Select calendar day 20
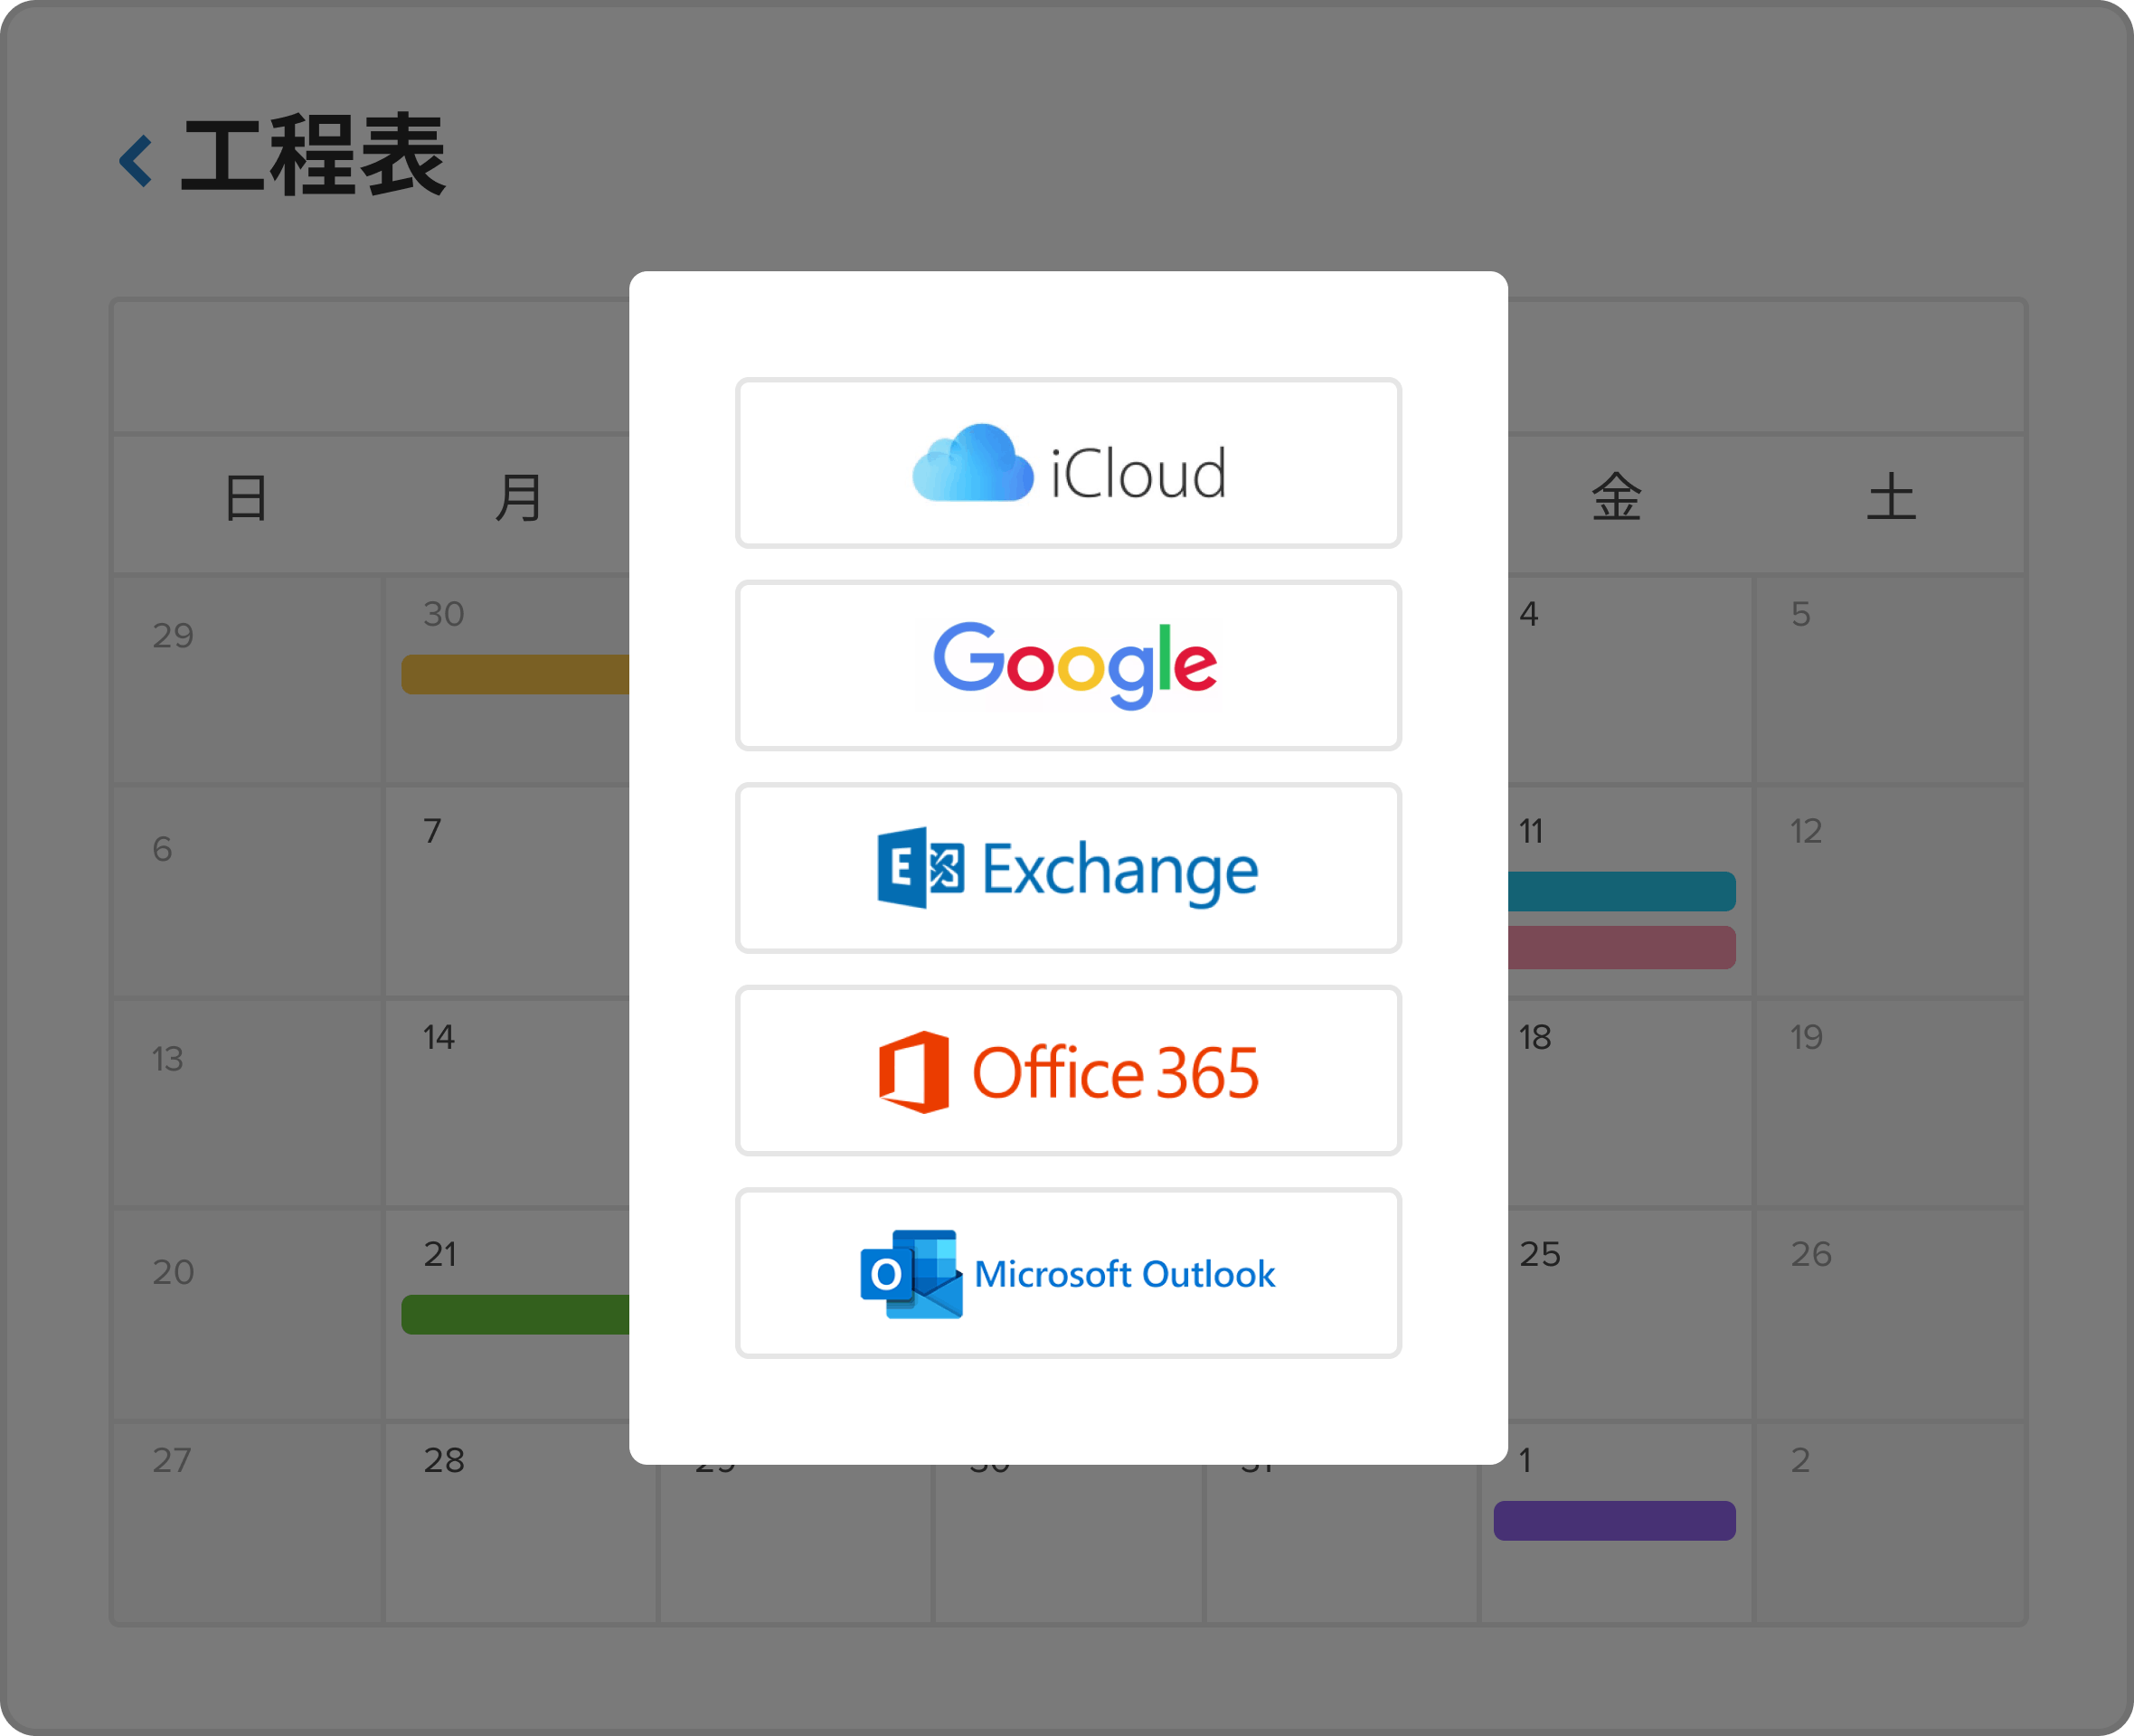 coord(173,1271)
